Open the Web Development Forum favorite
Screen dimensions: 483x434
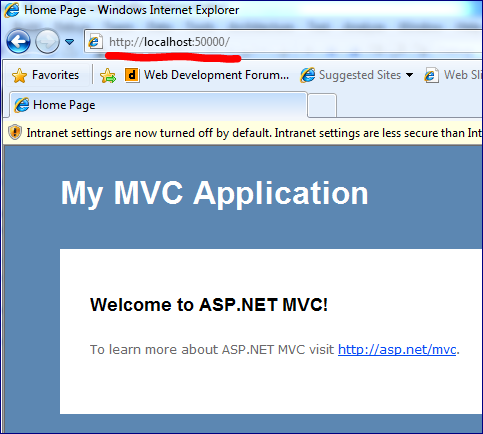click(x=207, y=75)
